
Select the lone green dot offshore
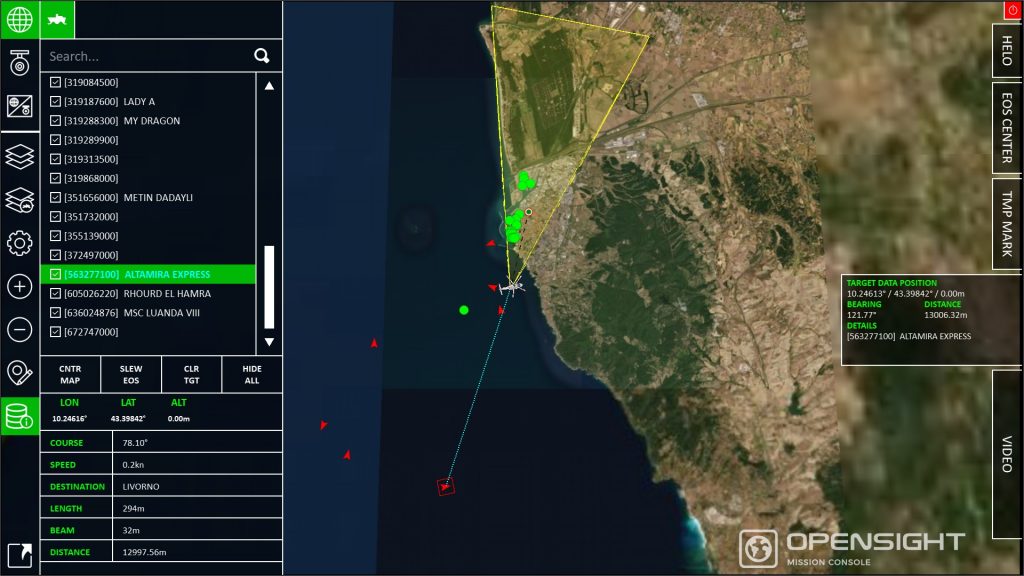pyautogui.click(x=464, y=310)
